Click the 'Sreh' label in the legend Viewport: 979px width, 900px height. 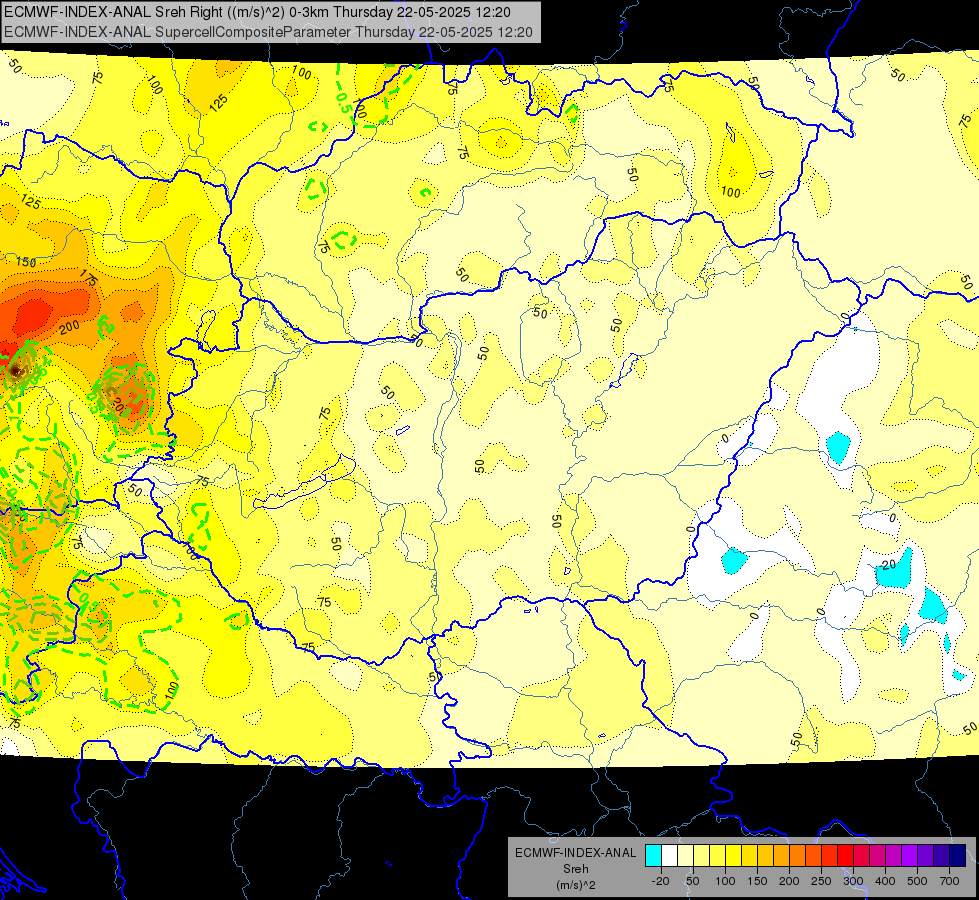576,869
